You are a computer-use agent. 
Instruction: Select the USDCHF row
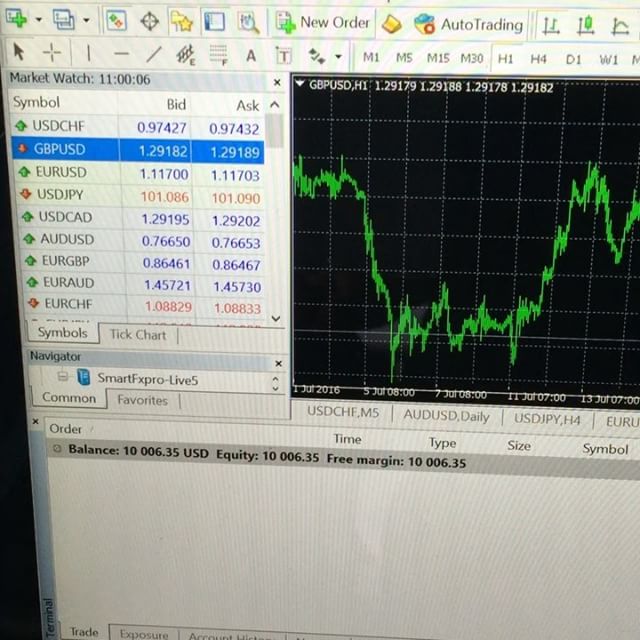pos(138,127)
